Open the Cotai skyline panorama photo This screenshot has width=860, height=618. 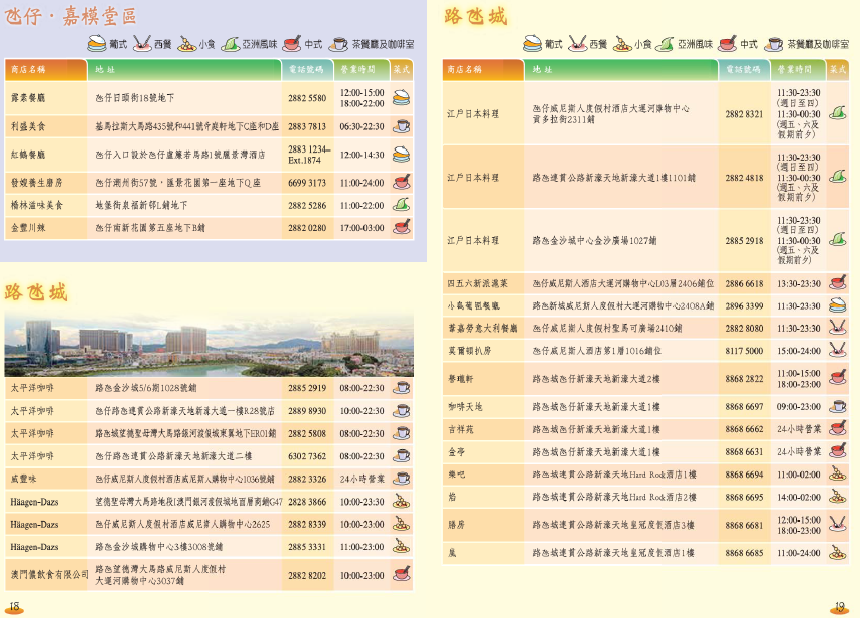coord(208,343)
